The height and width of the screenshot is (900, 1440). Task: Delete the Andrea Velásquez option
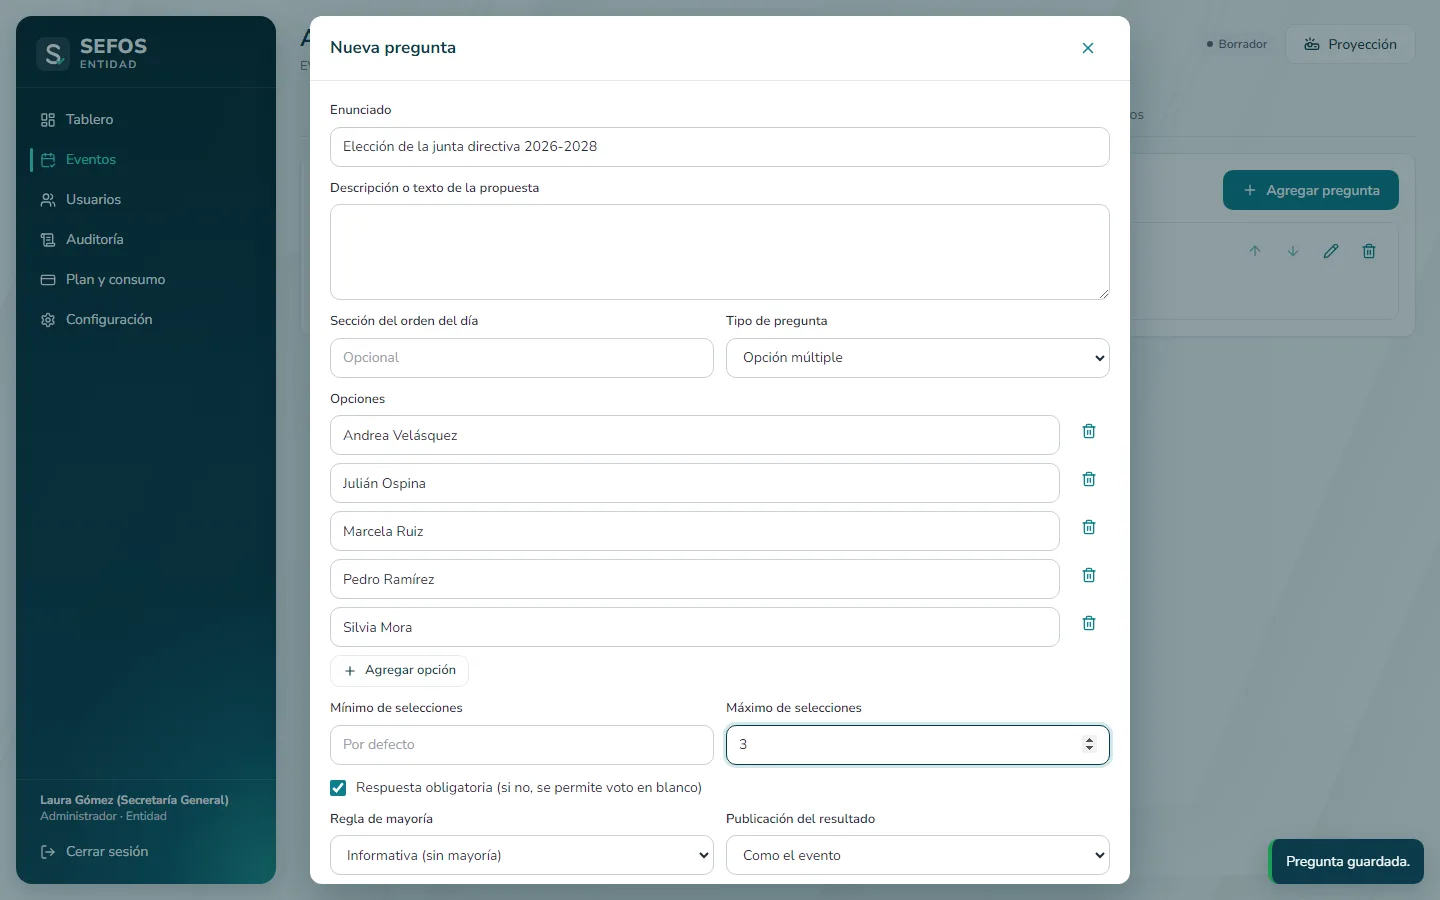pyautogui.click(x=1089, y=431)
